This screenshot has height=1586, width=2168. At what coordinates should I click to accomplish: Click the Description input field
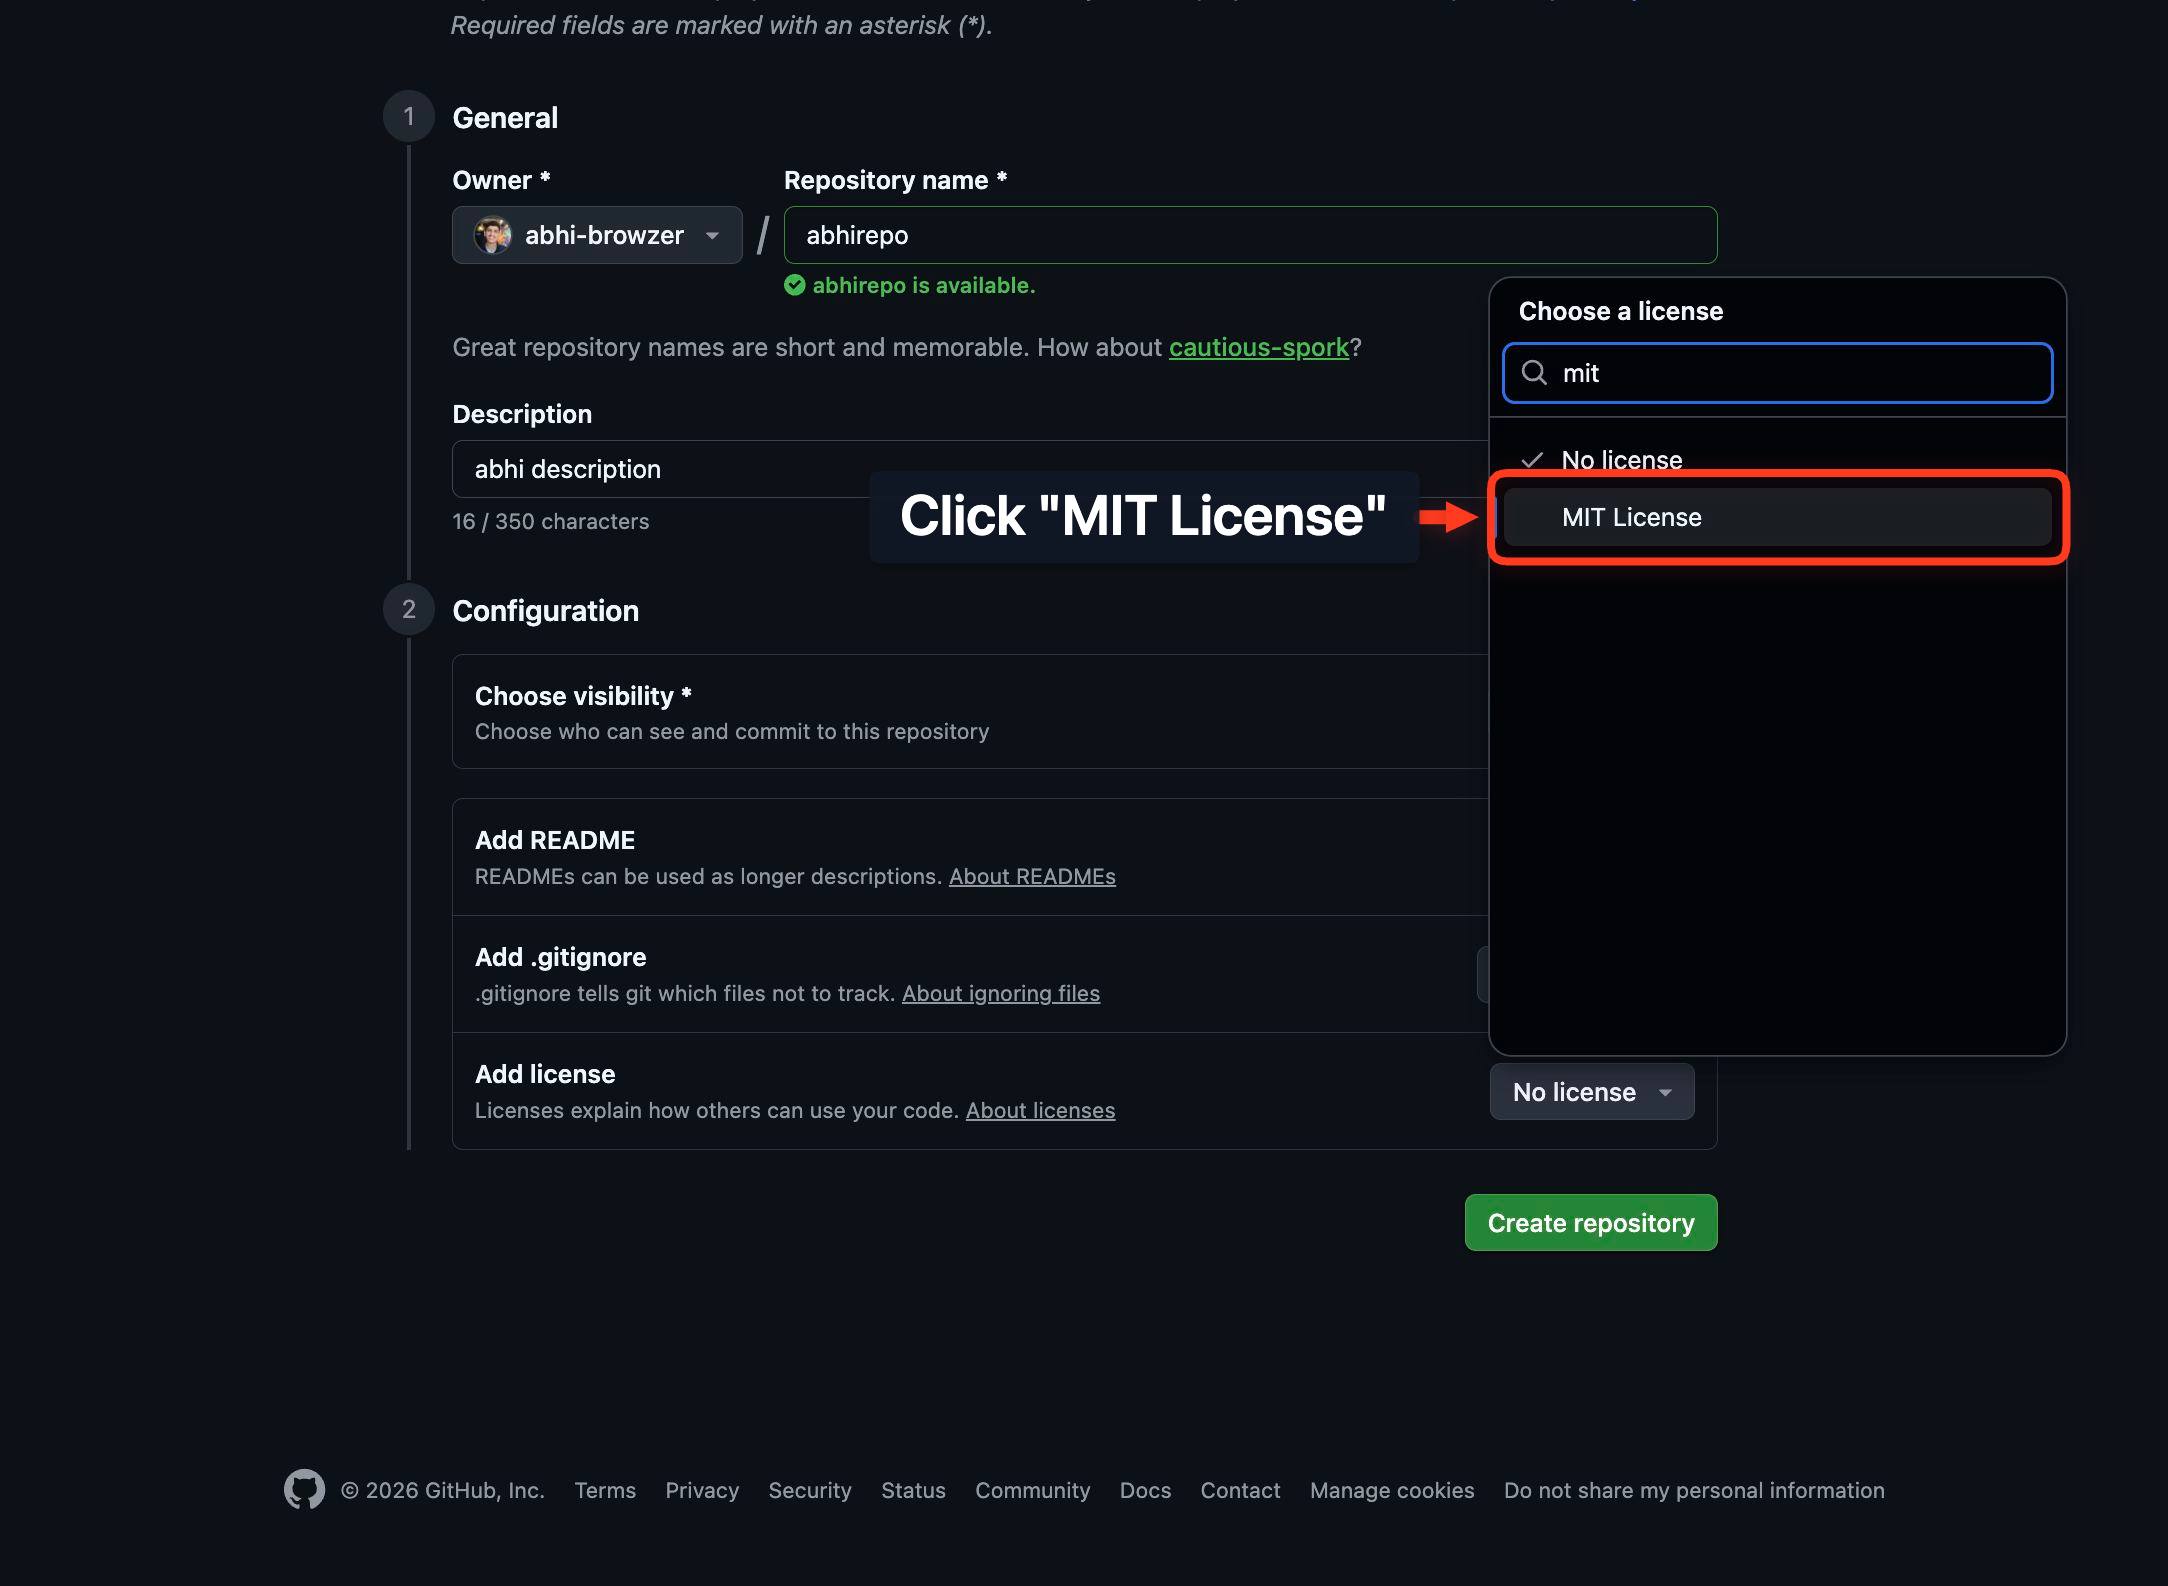[970, 469]
